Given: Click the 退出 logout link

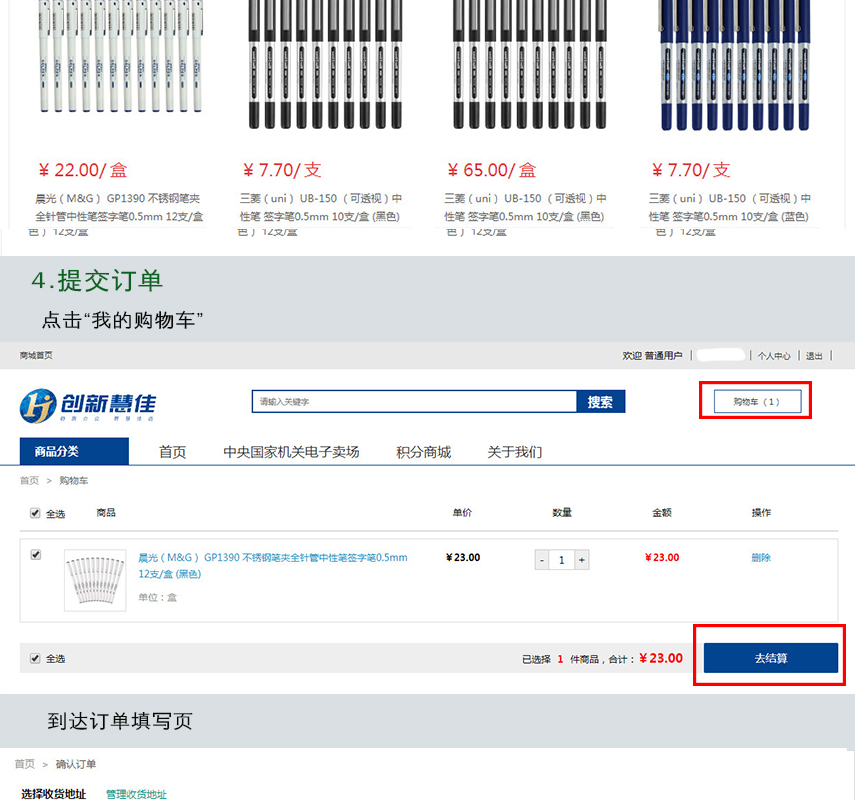Looking at the screenshot, I should click(x=814, y=356).
